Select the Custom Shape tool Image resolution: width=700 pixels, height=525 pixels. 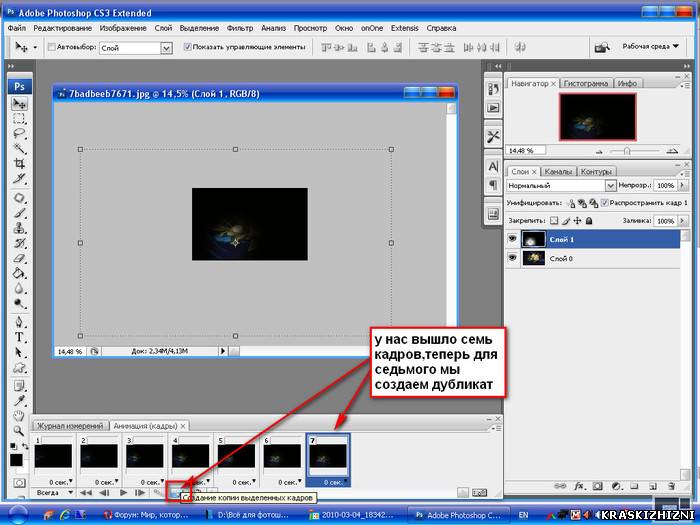19,367
